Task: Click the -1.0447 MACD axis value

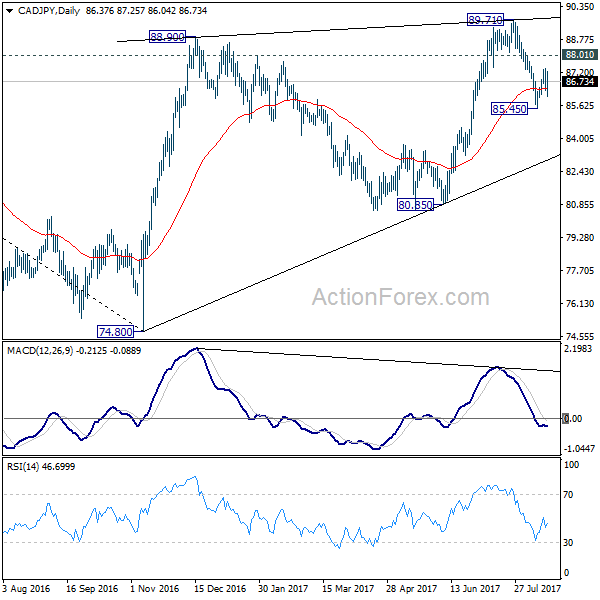Action: click(x=579, y=448)
